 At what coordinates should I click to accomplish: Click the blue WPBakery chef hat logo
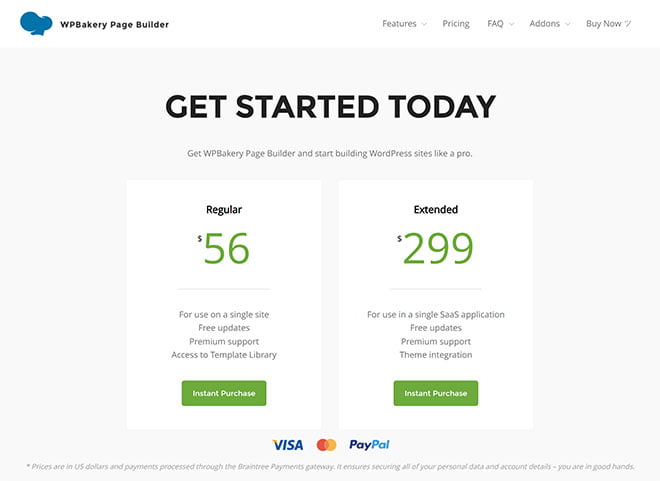36,24
